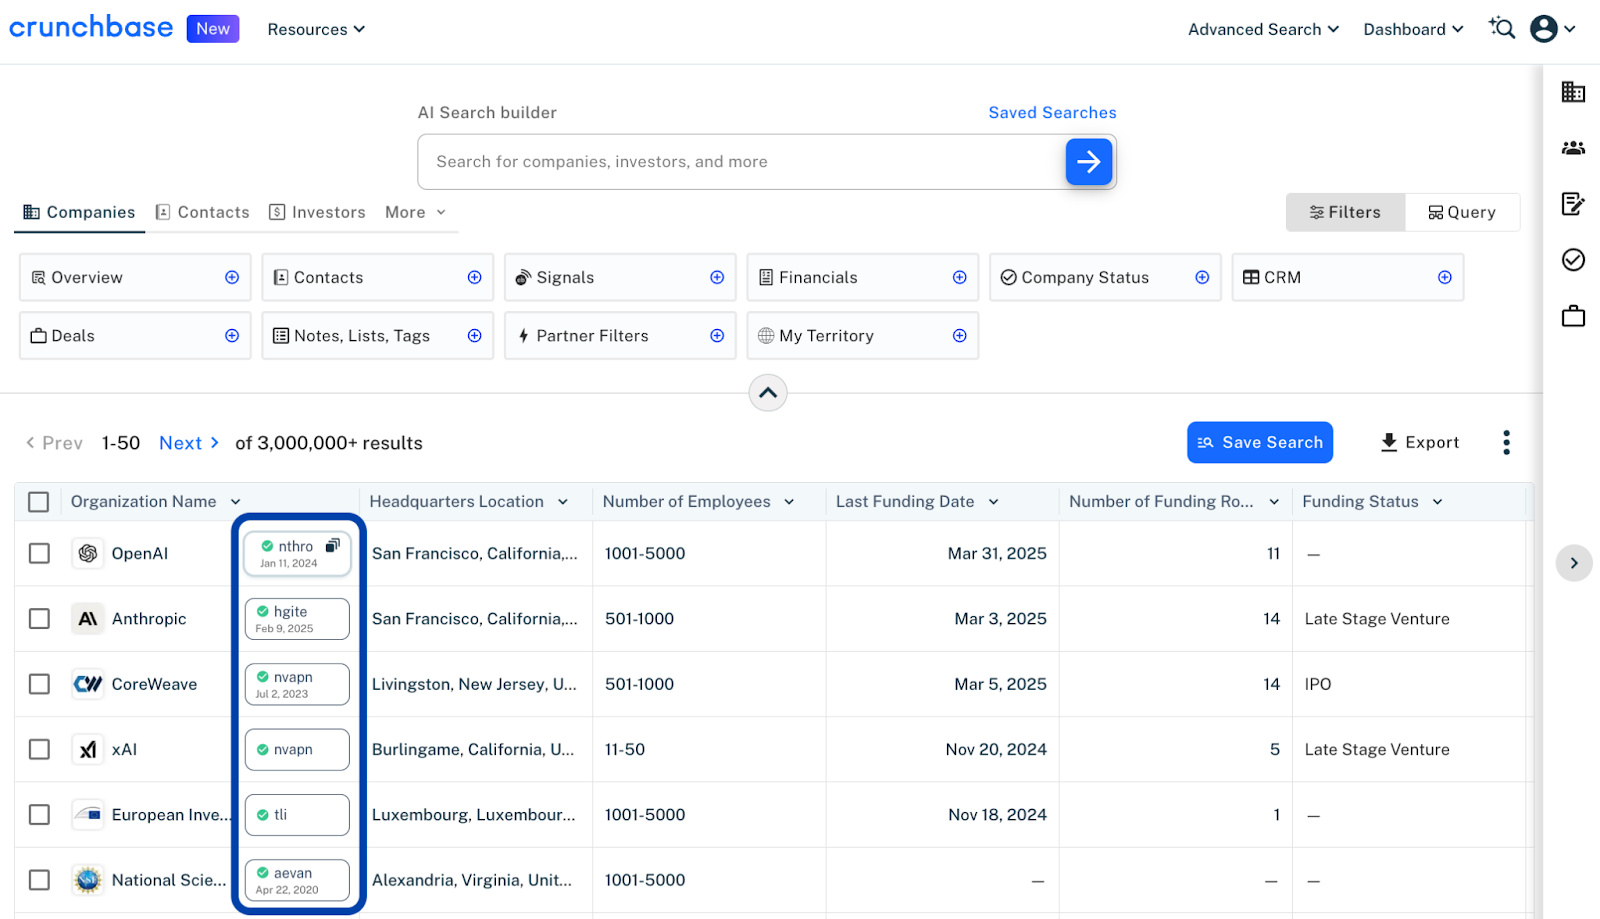Click the copy icon on the nthro badge

pos(333,545)
